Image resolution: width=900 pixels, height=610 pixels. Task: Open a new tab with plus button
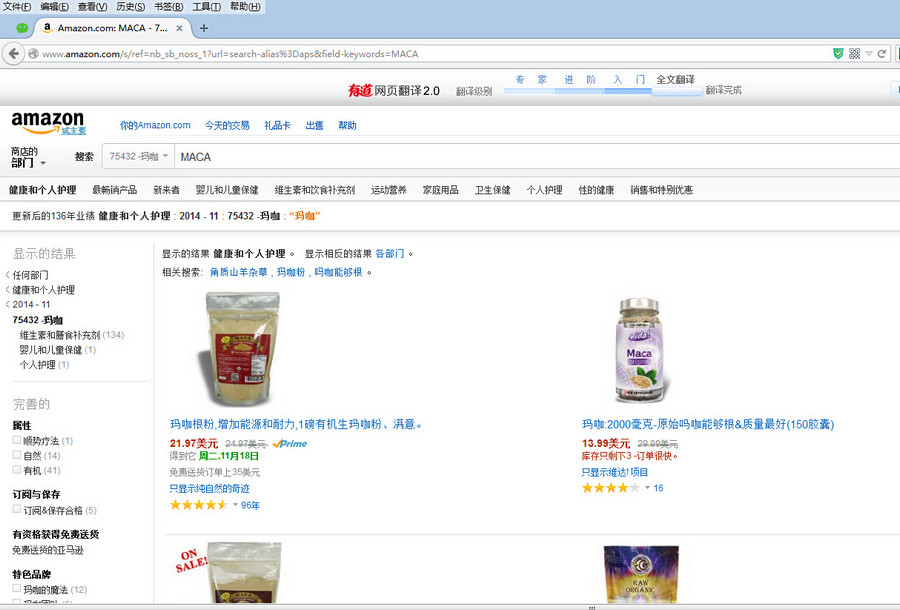coord(204,28)
